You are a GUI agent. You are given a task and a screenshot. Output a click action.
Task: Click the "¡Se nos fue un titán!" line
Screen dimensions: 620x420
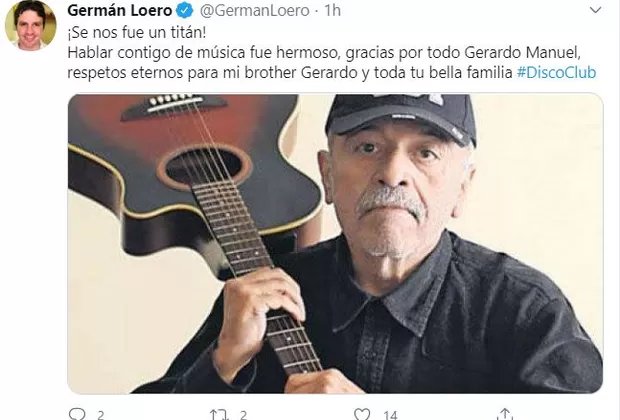point(137,32)
